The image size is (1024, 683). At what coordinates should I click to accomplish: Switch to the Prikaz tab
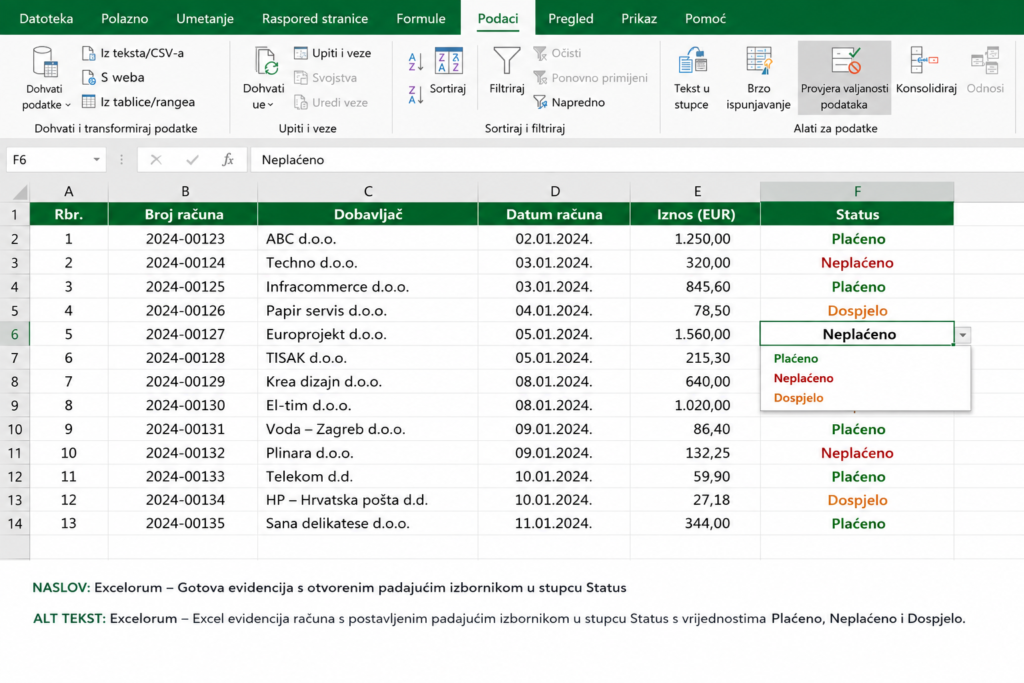click(639, 18)
